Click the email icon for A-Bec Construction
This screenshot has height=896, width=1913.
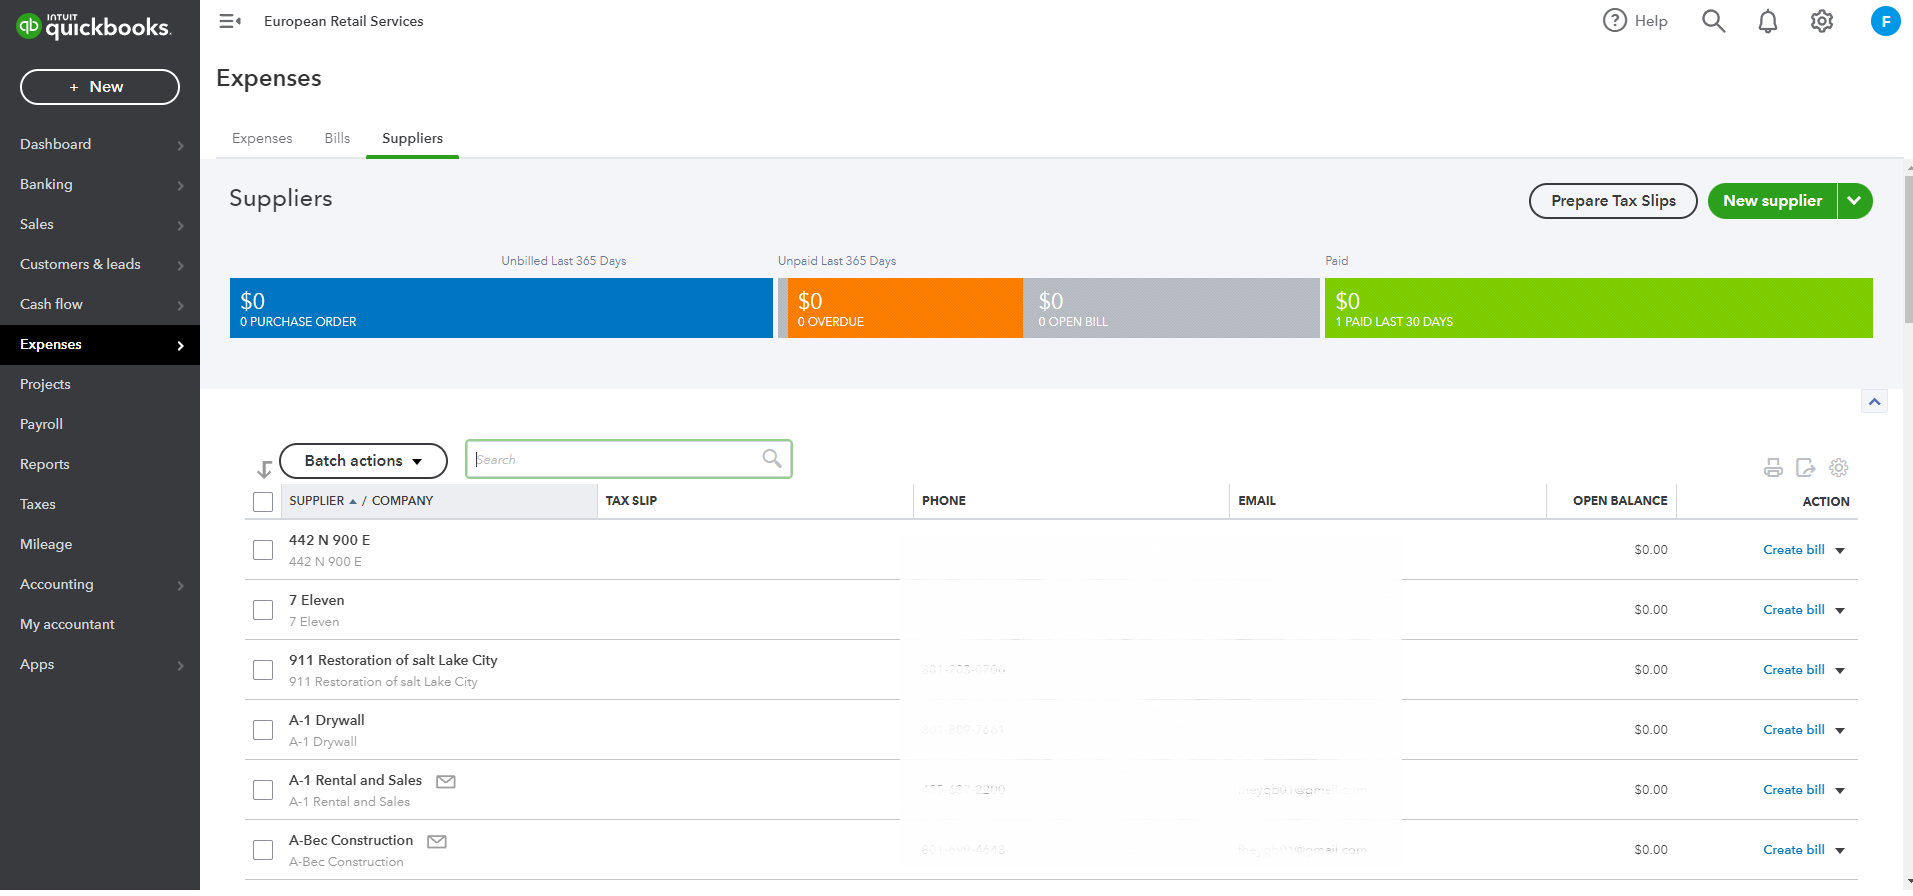pyautogui.click(x=437, y=841)
